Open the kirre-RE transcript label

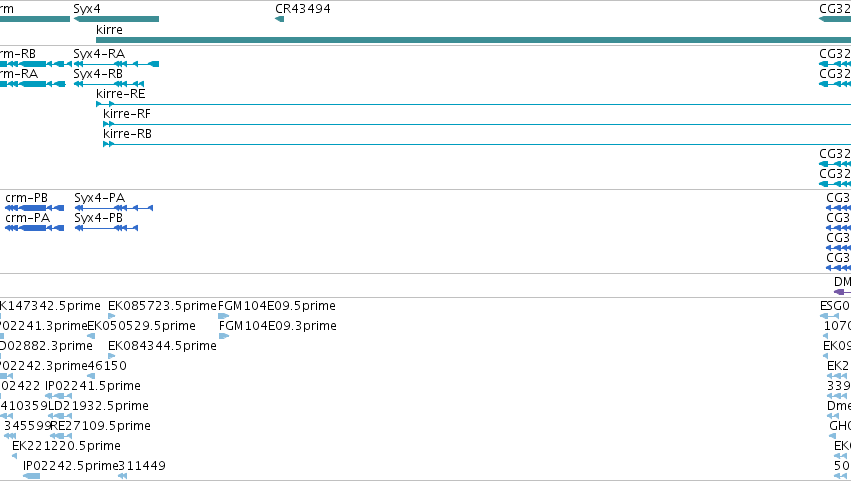tap(121, 94)
